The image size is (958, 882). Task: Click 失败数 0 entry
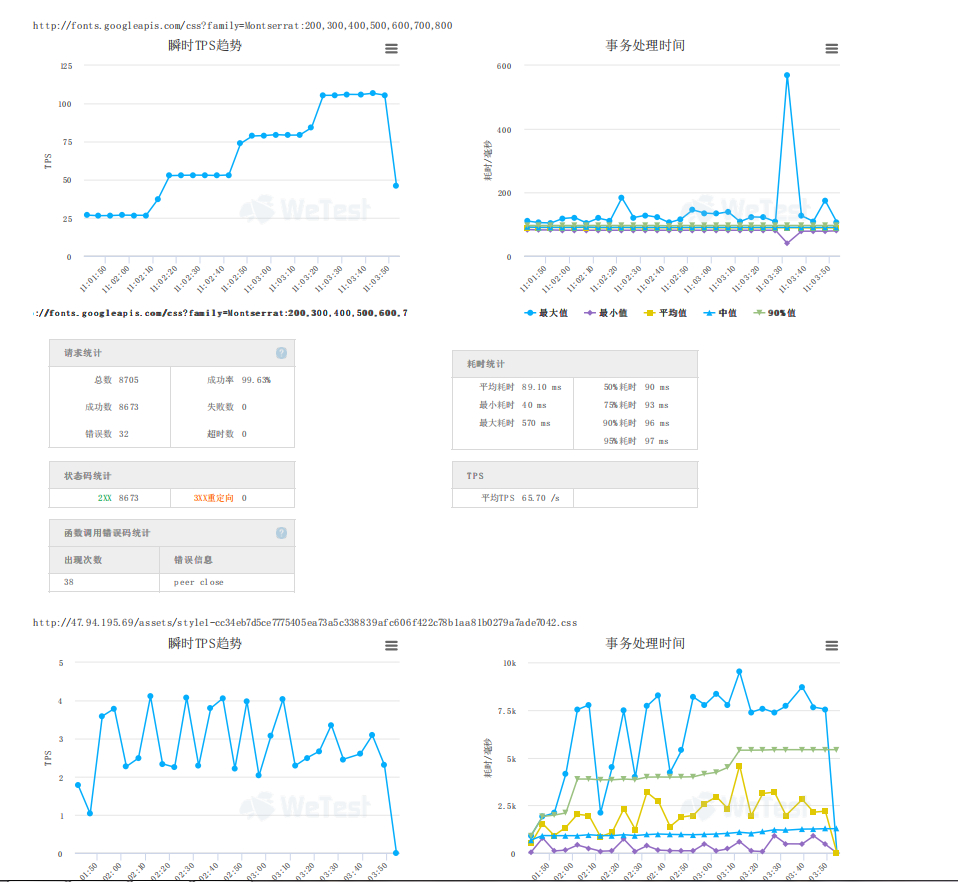[227, 407]
